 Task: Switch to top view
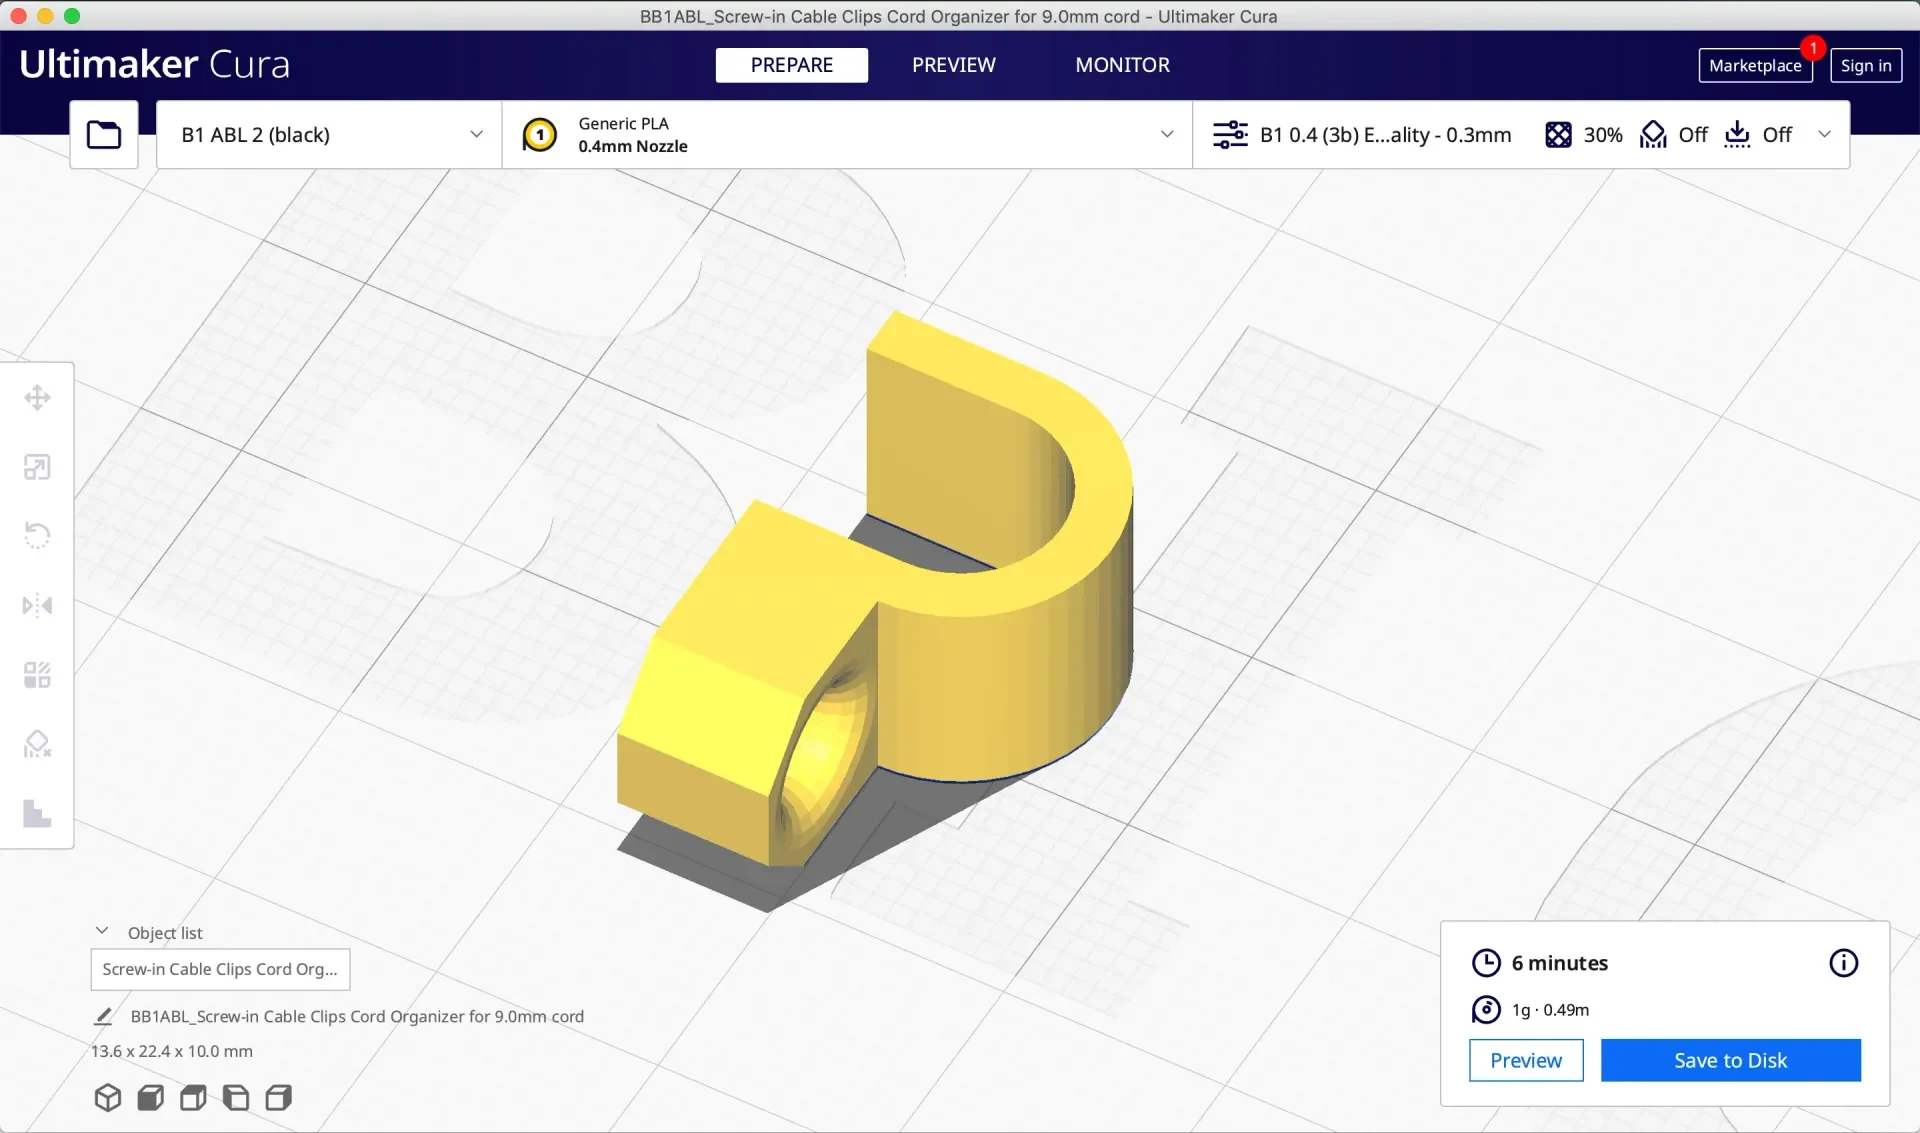(193, 1098)
